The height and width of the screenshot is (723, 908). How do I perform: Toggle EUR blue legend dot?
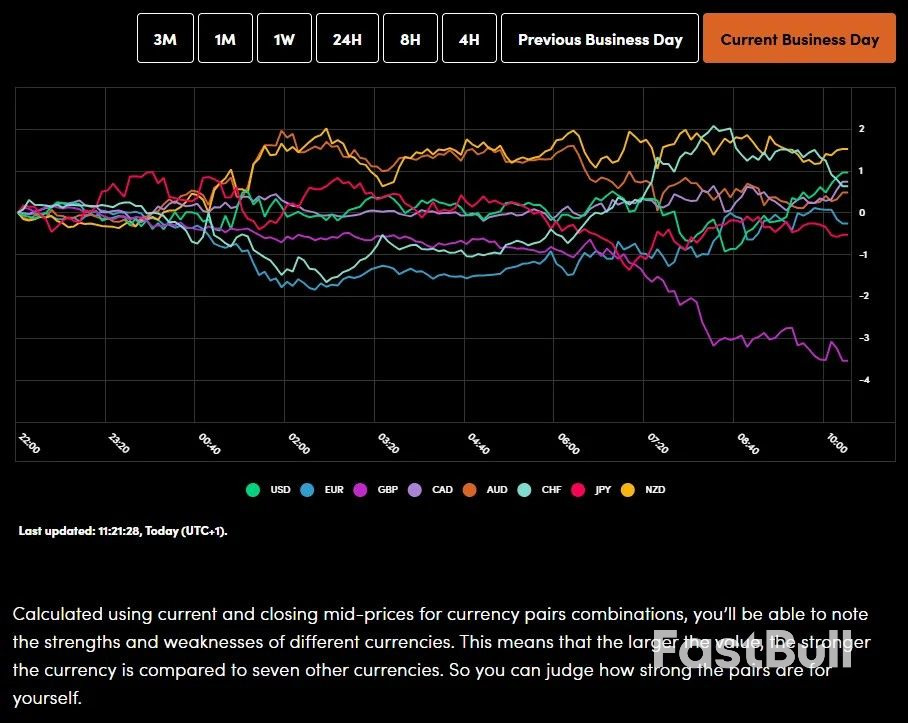click(x=307, y=490)
